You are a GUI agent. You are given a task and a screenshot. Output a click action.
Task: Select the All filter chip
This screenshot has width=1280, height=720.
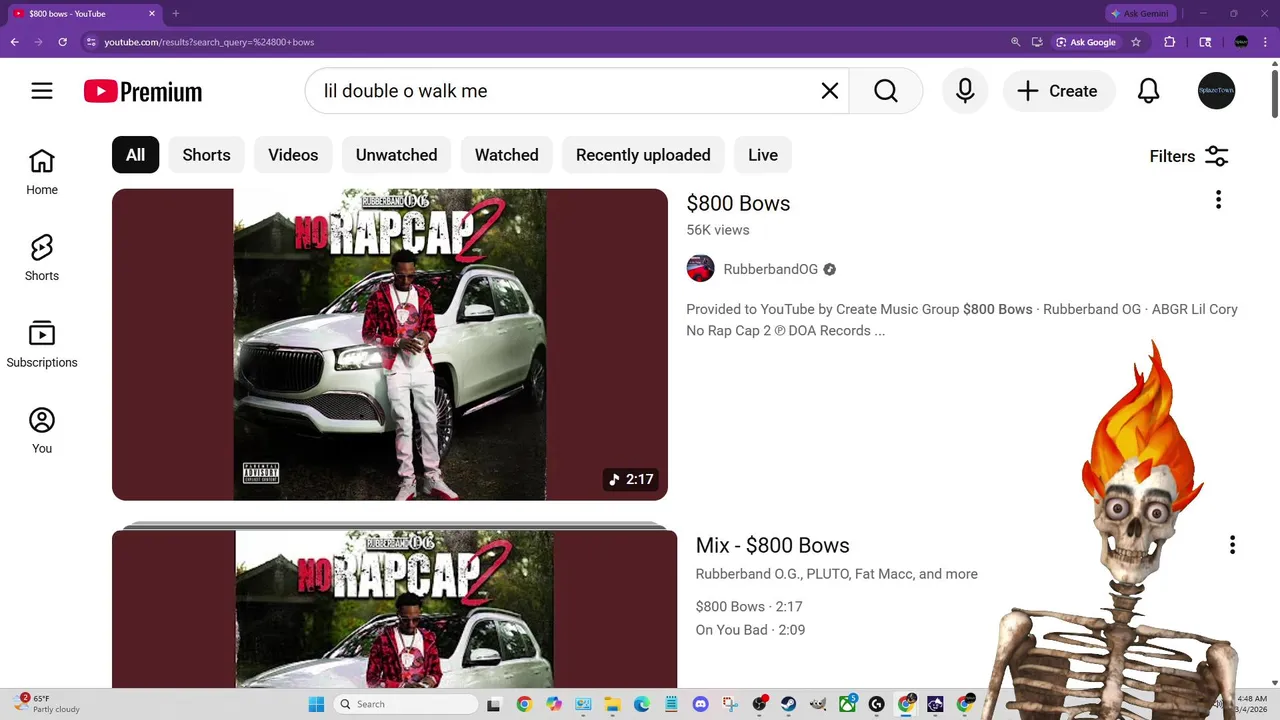point(135,155)
